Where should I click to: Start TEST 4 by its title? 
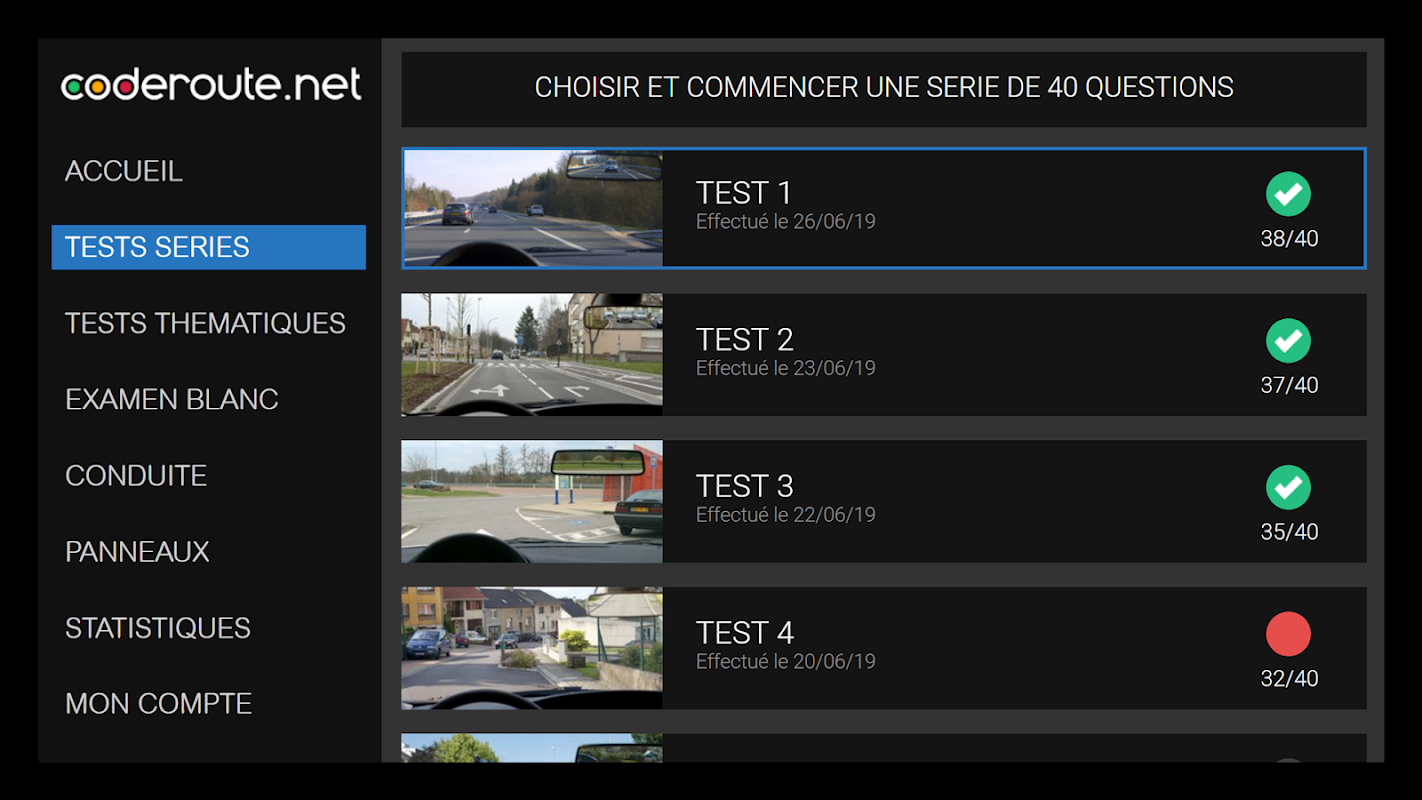(744, 633)
